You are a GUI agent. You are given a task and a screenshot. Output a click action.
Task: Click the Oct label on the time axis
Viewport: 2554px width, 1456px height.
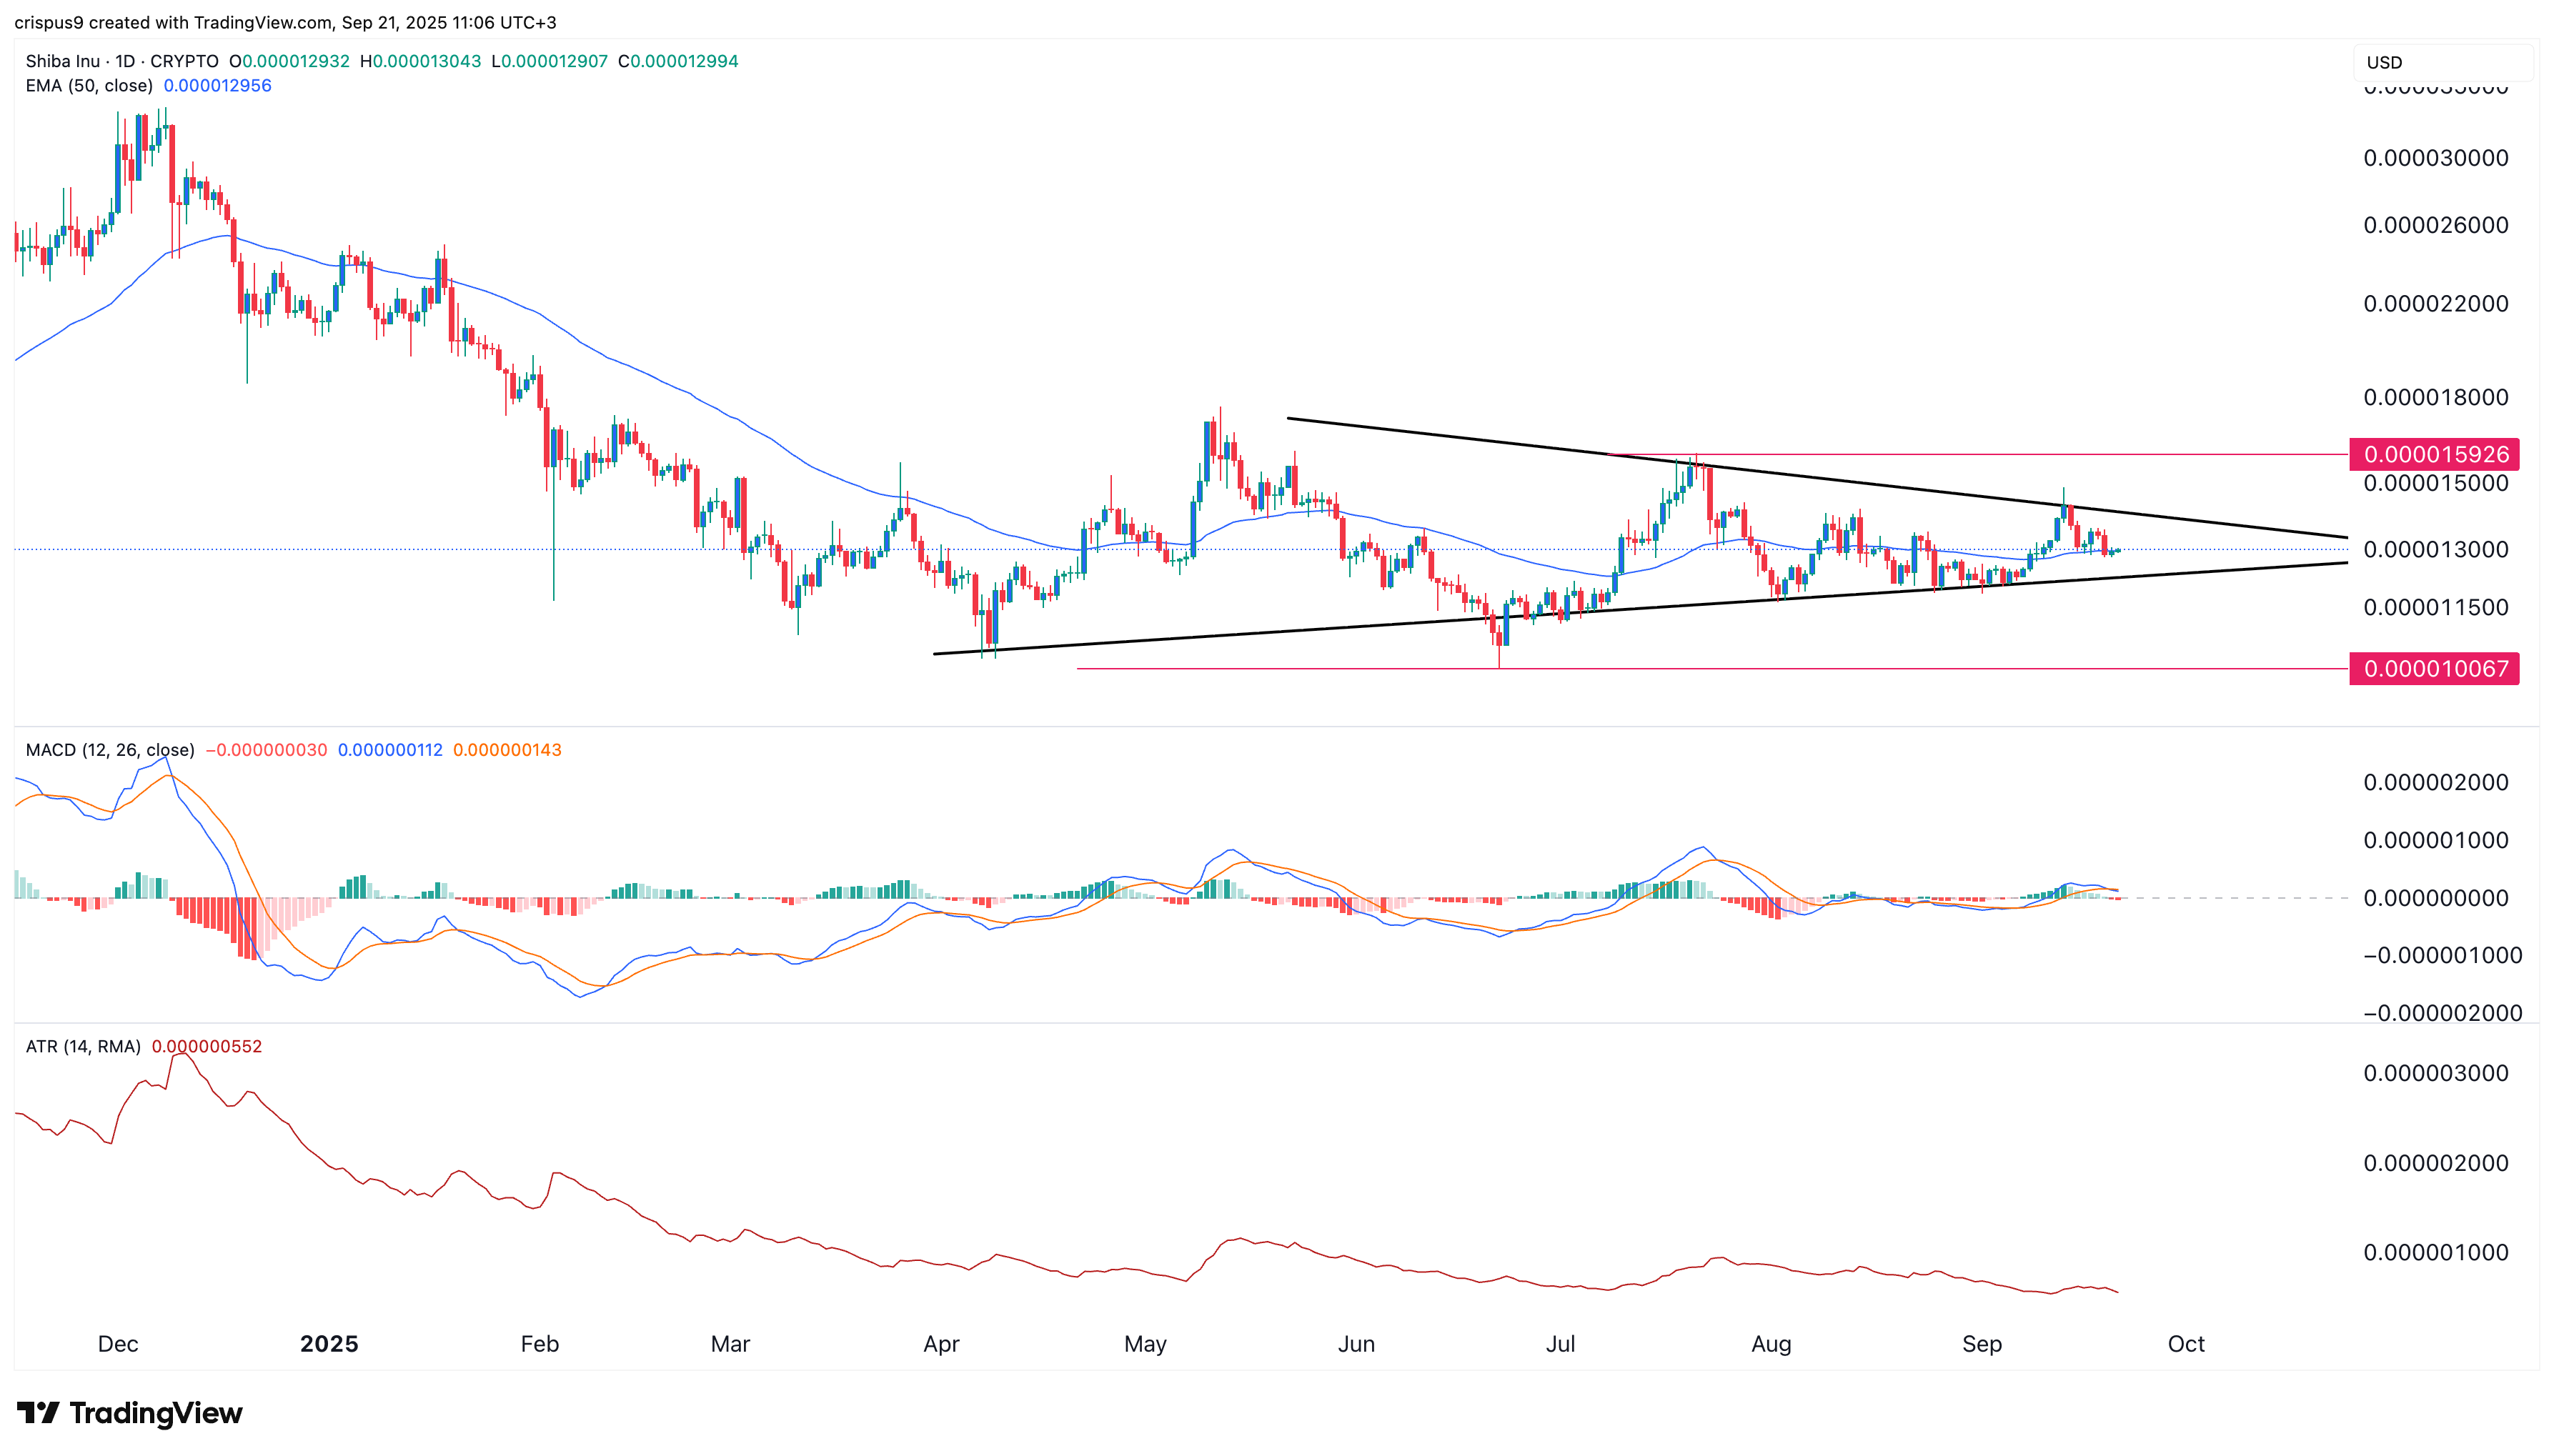[x=2185, y=1343]
